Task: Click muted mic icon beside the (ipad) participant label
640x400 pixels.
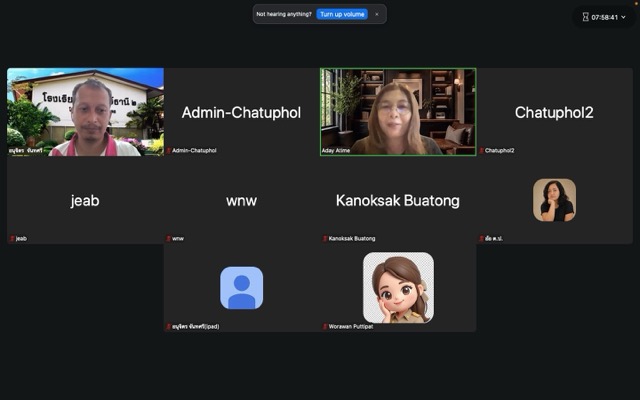Action: [169, 327]
